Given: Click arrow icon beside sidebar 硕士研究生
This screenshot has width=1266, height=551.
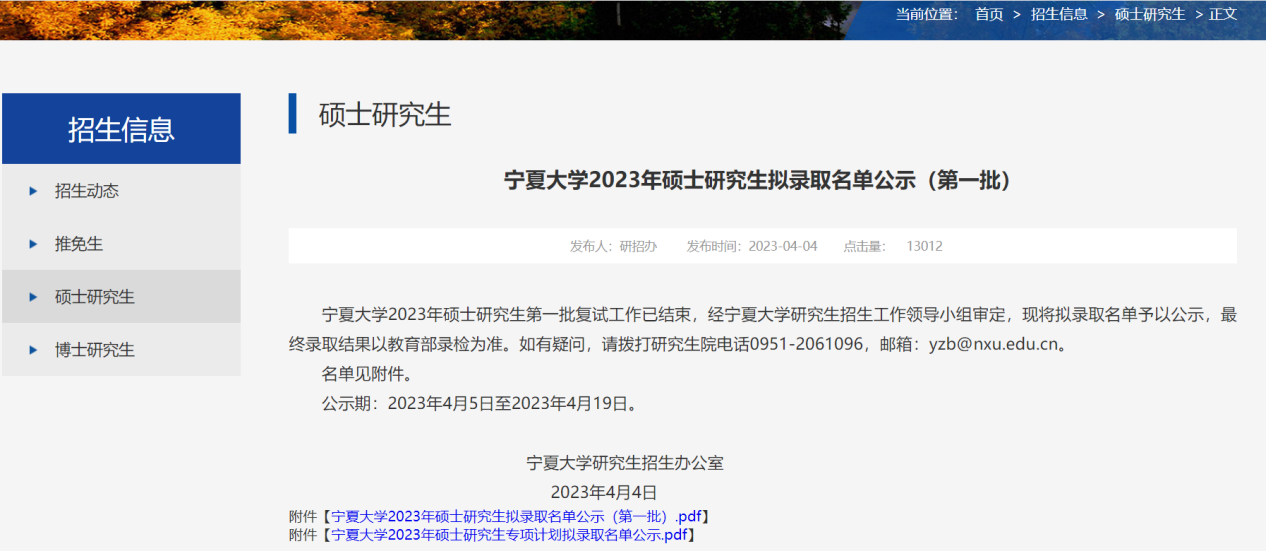Looking at the screenshot, I should (33, 297).
